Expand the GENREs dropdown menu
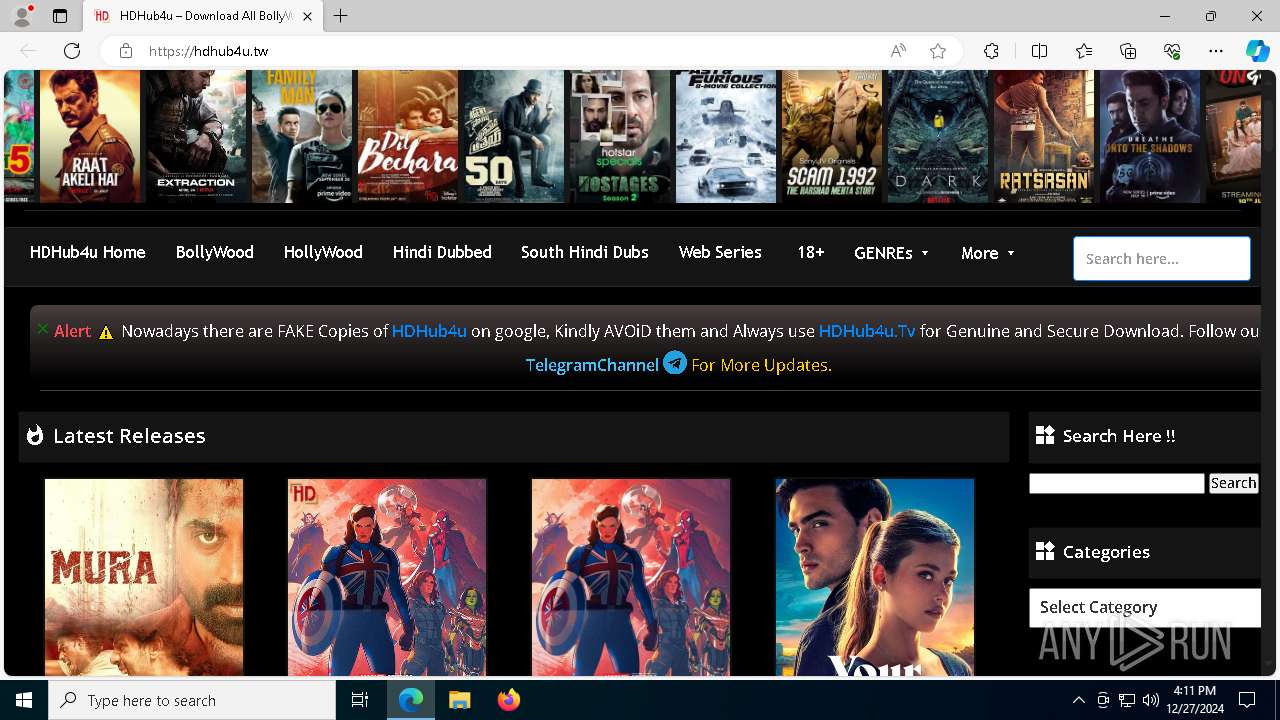Image resolution: width=1280 pixels, height=720 pixels. (x=891, y=253)
